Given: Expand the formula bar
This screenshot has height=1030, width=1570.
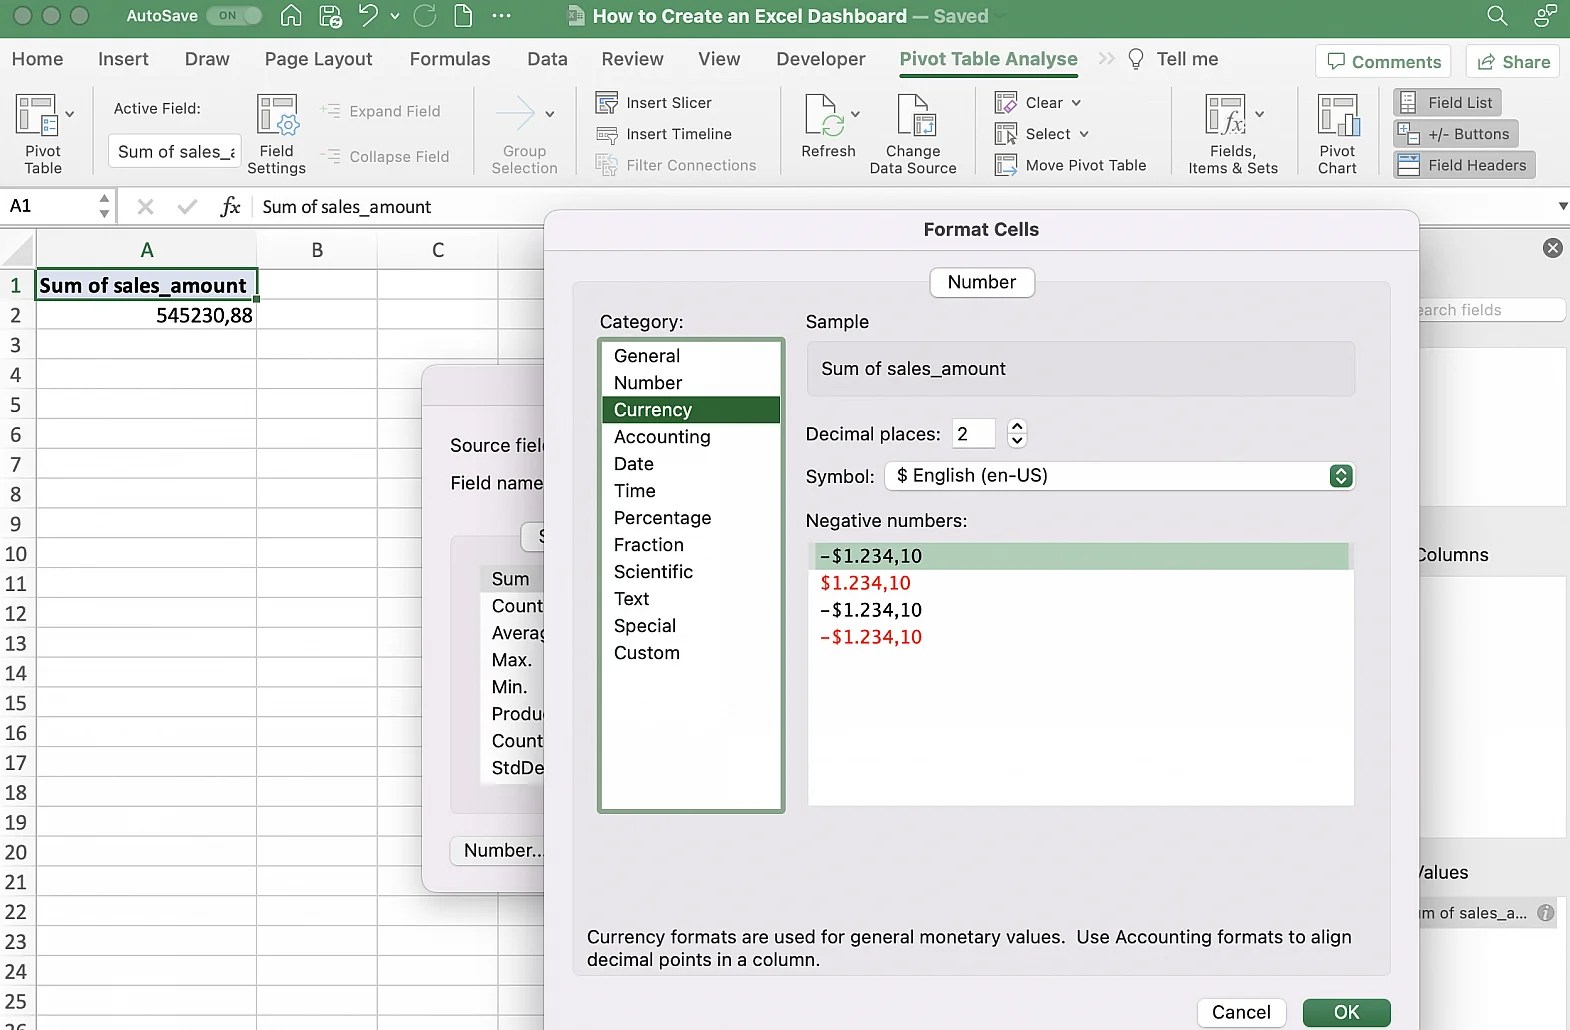Looking at the screenshot, I should [1562, 207].
